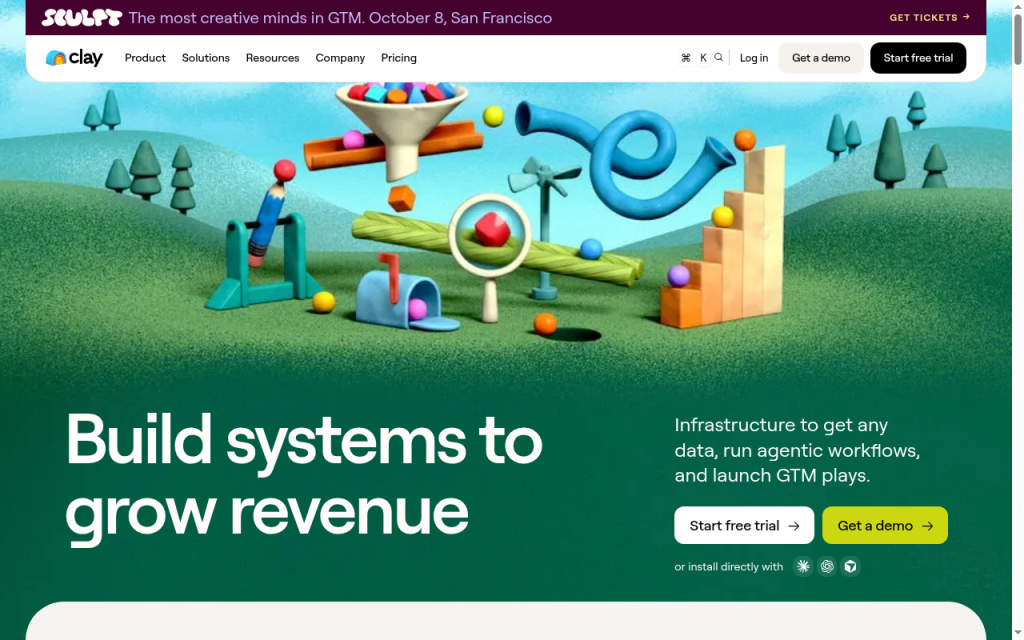Open the Company menu
The image size is (1024, 640).
(340, 58)
